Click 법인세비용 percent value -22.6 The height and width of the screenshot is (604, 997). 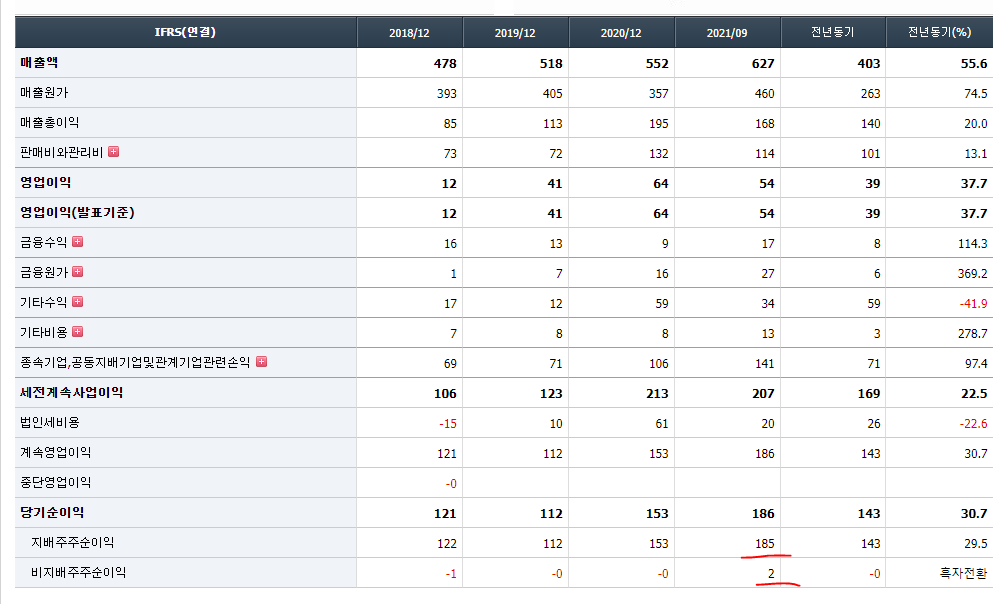tap(973, 423)
